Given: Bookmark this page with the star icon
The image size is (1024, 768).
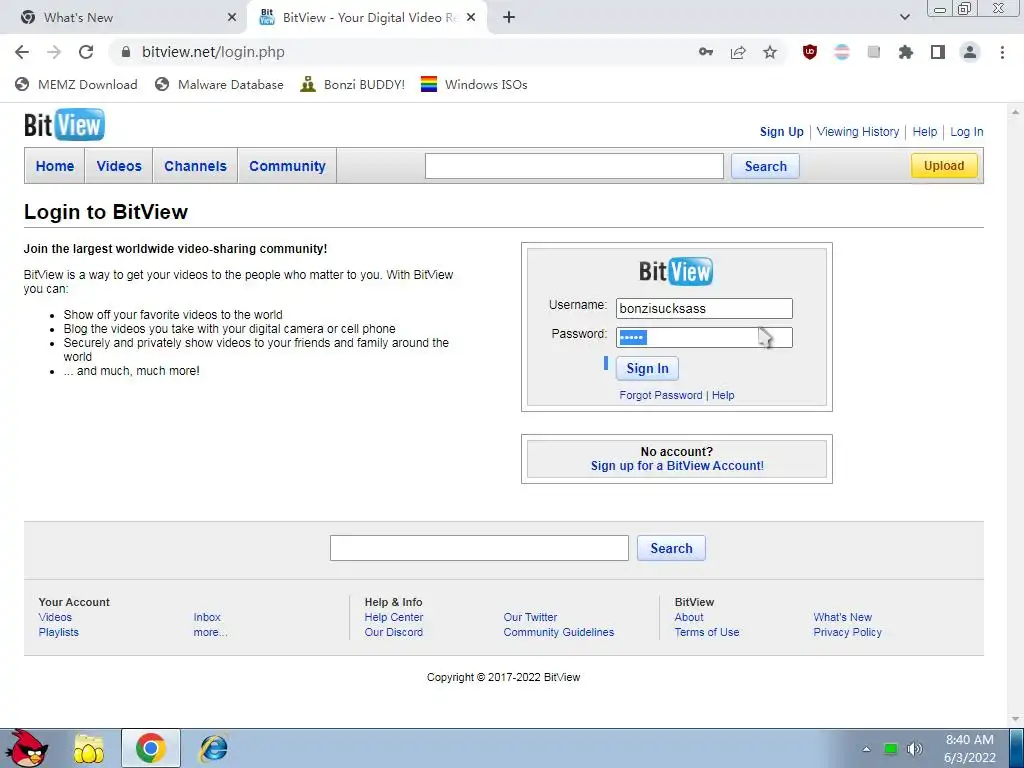Looking at the screenshot, I should (x=770, y=52).
